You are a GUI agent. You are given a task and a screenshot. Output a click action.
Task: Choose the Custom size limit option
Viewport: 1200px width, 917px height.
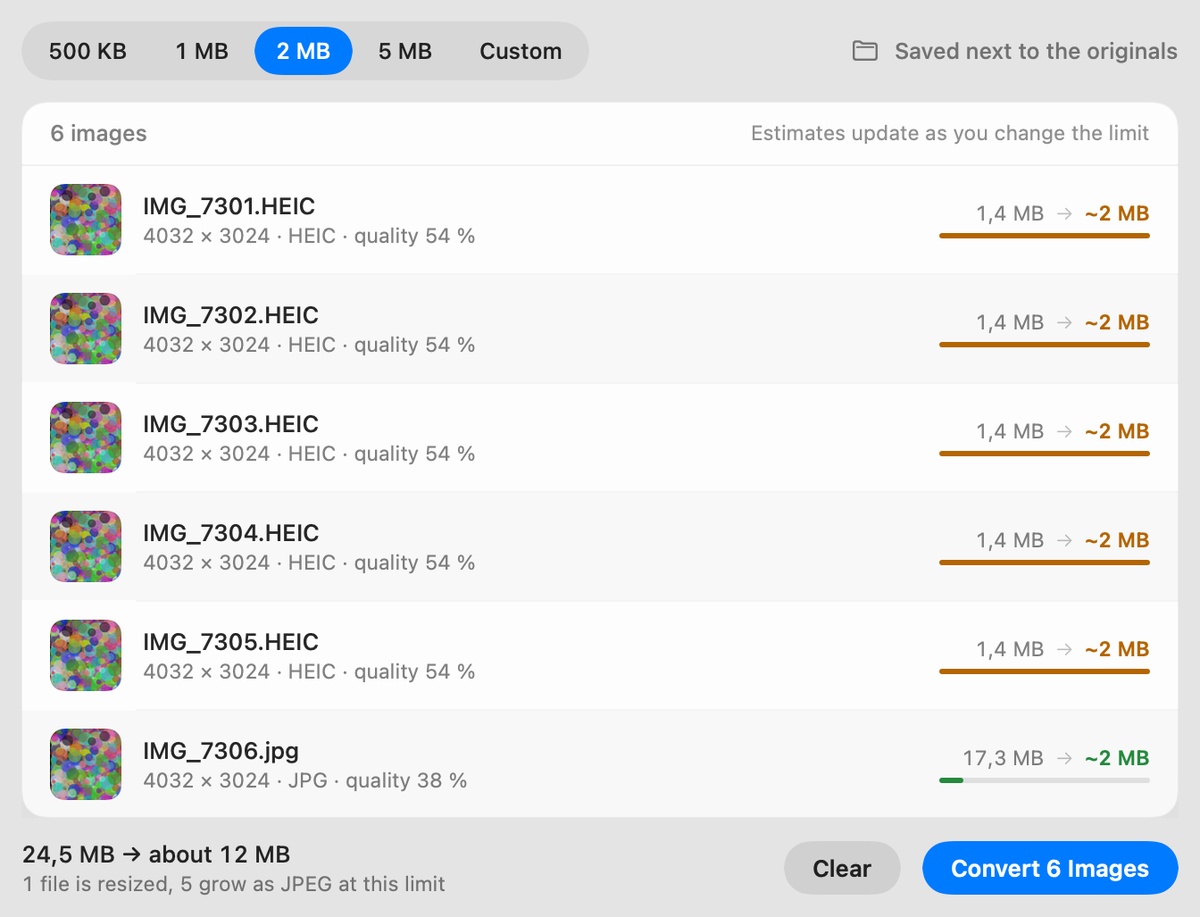pos(521,51)
